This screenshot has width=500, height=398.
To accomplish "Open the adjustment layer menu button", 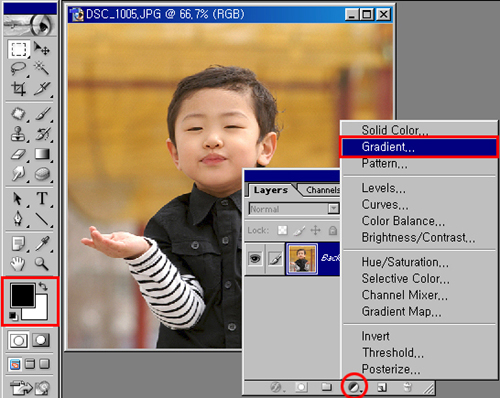I will pos(354,387).
